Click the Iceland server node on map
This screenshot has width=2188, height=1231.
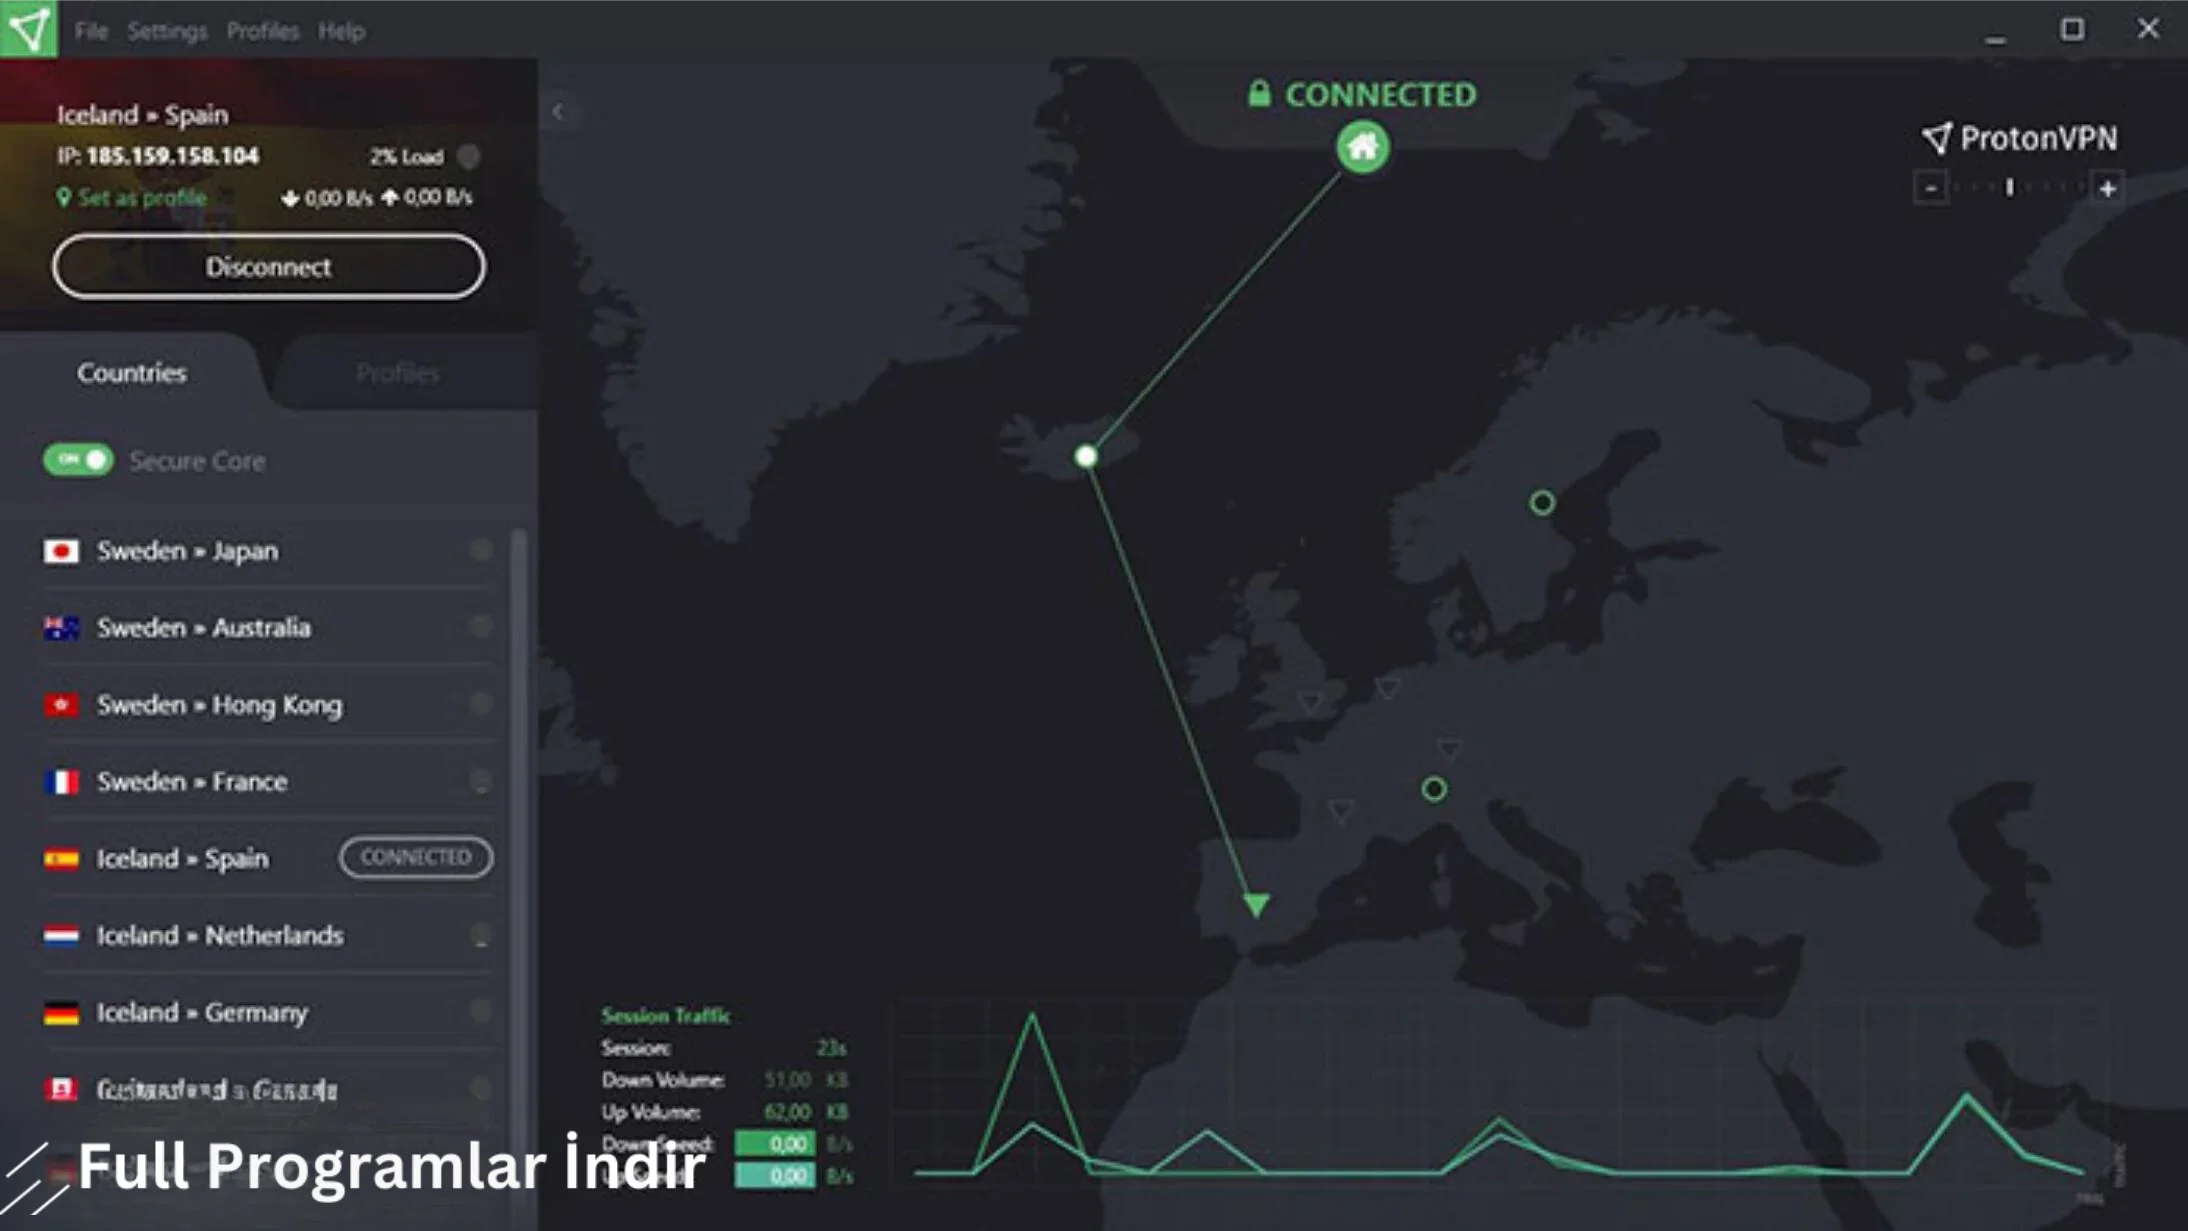(1086, 456)
